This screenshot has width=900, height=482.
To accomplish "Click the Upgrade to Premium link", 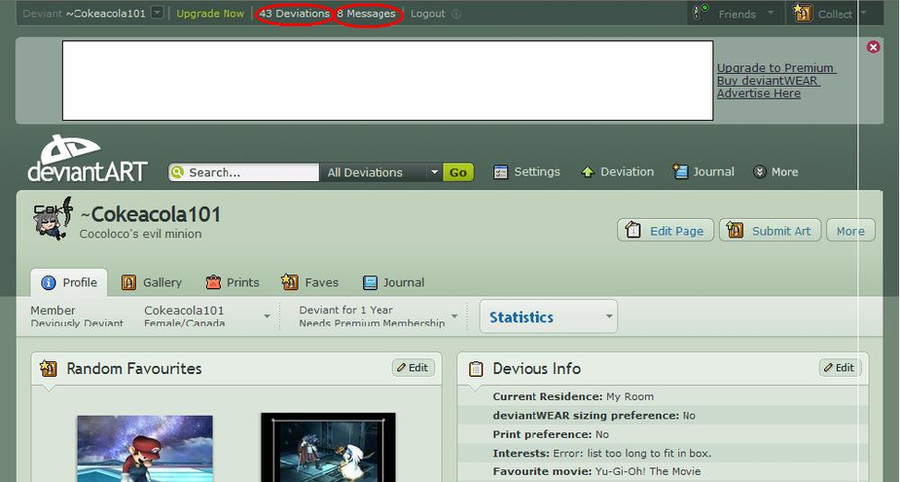I will click(x=775, y=68).
